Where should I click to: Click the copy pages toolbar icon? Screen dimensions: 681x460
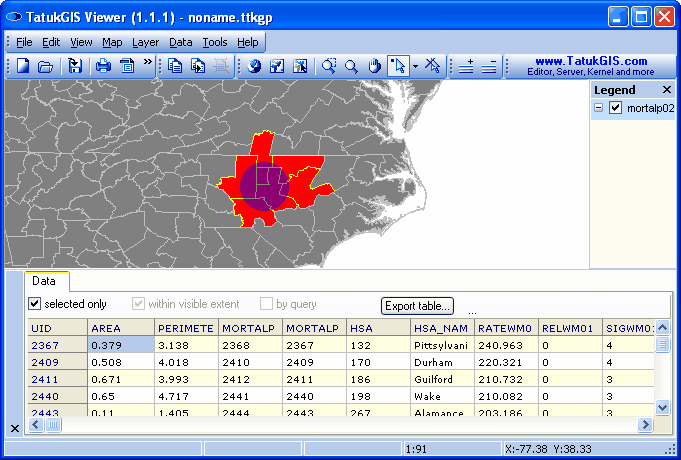click(x=175, y=66)
